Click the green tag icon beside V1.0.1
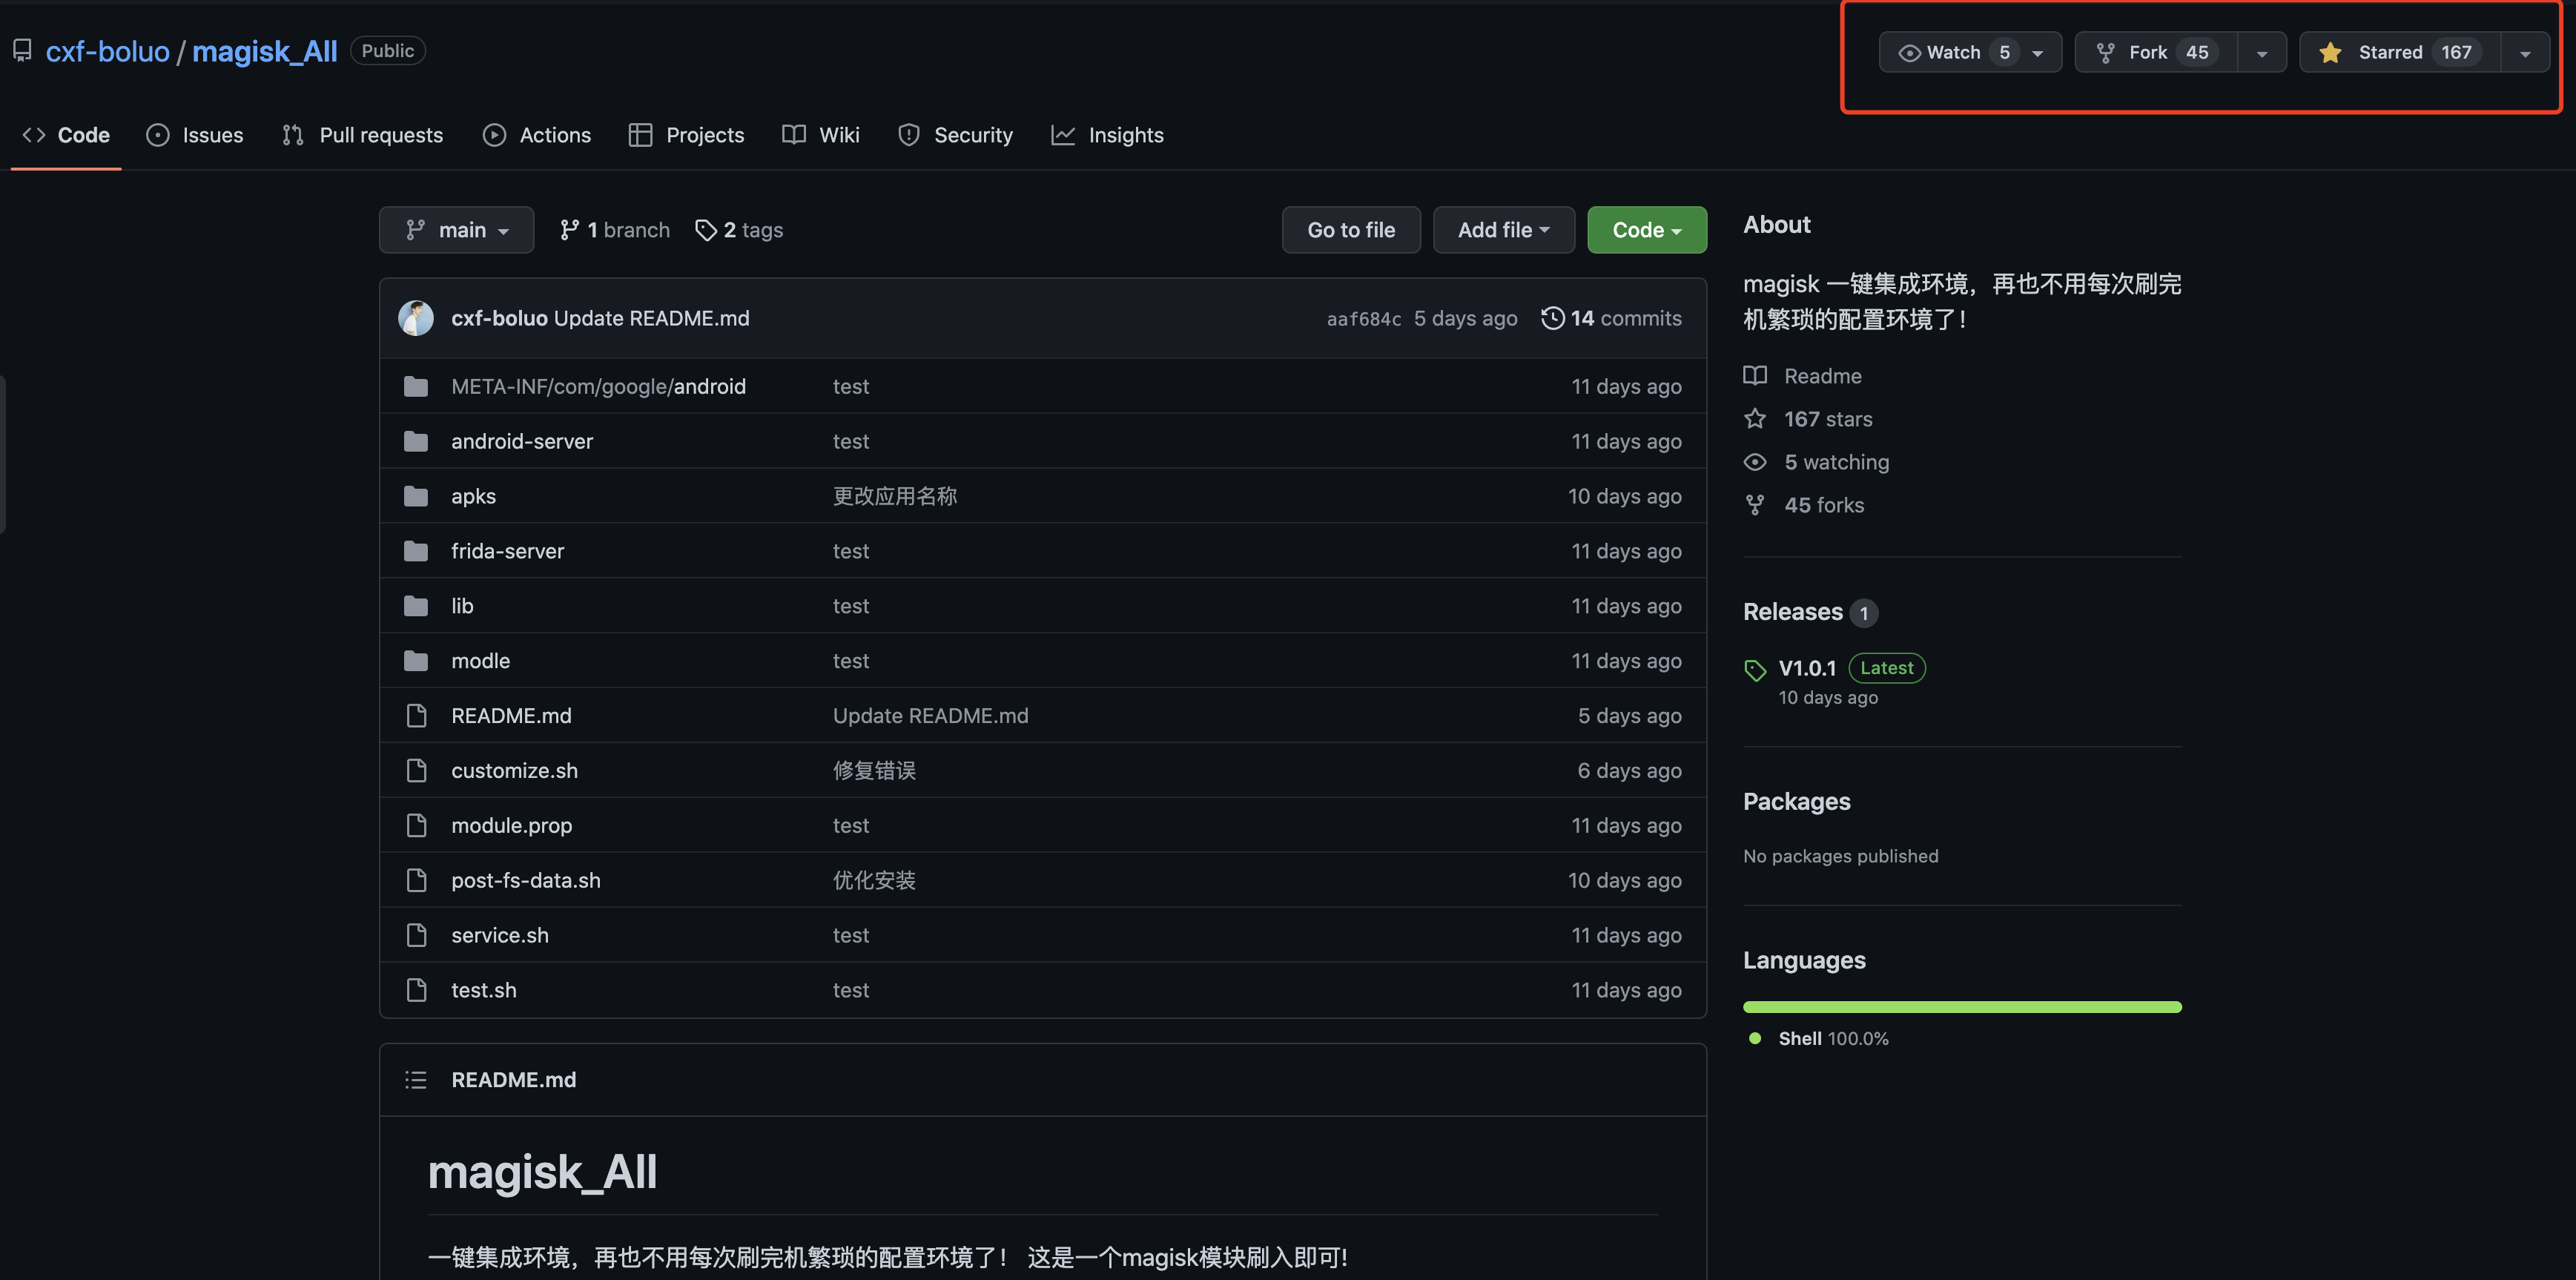The width and height of the screenshot is (2576, 1280). tap(1755, 670)
